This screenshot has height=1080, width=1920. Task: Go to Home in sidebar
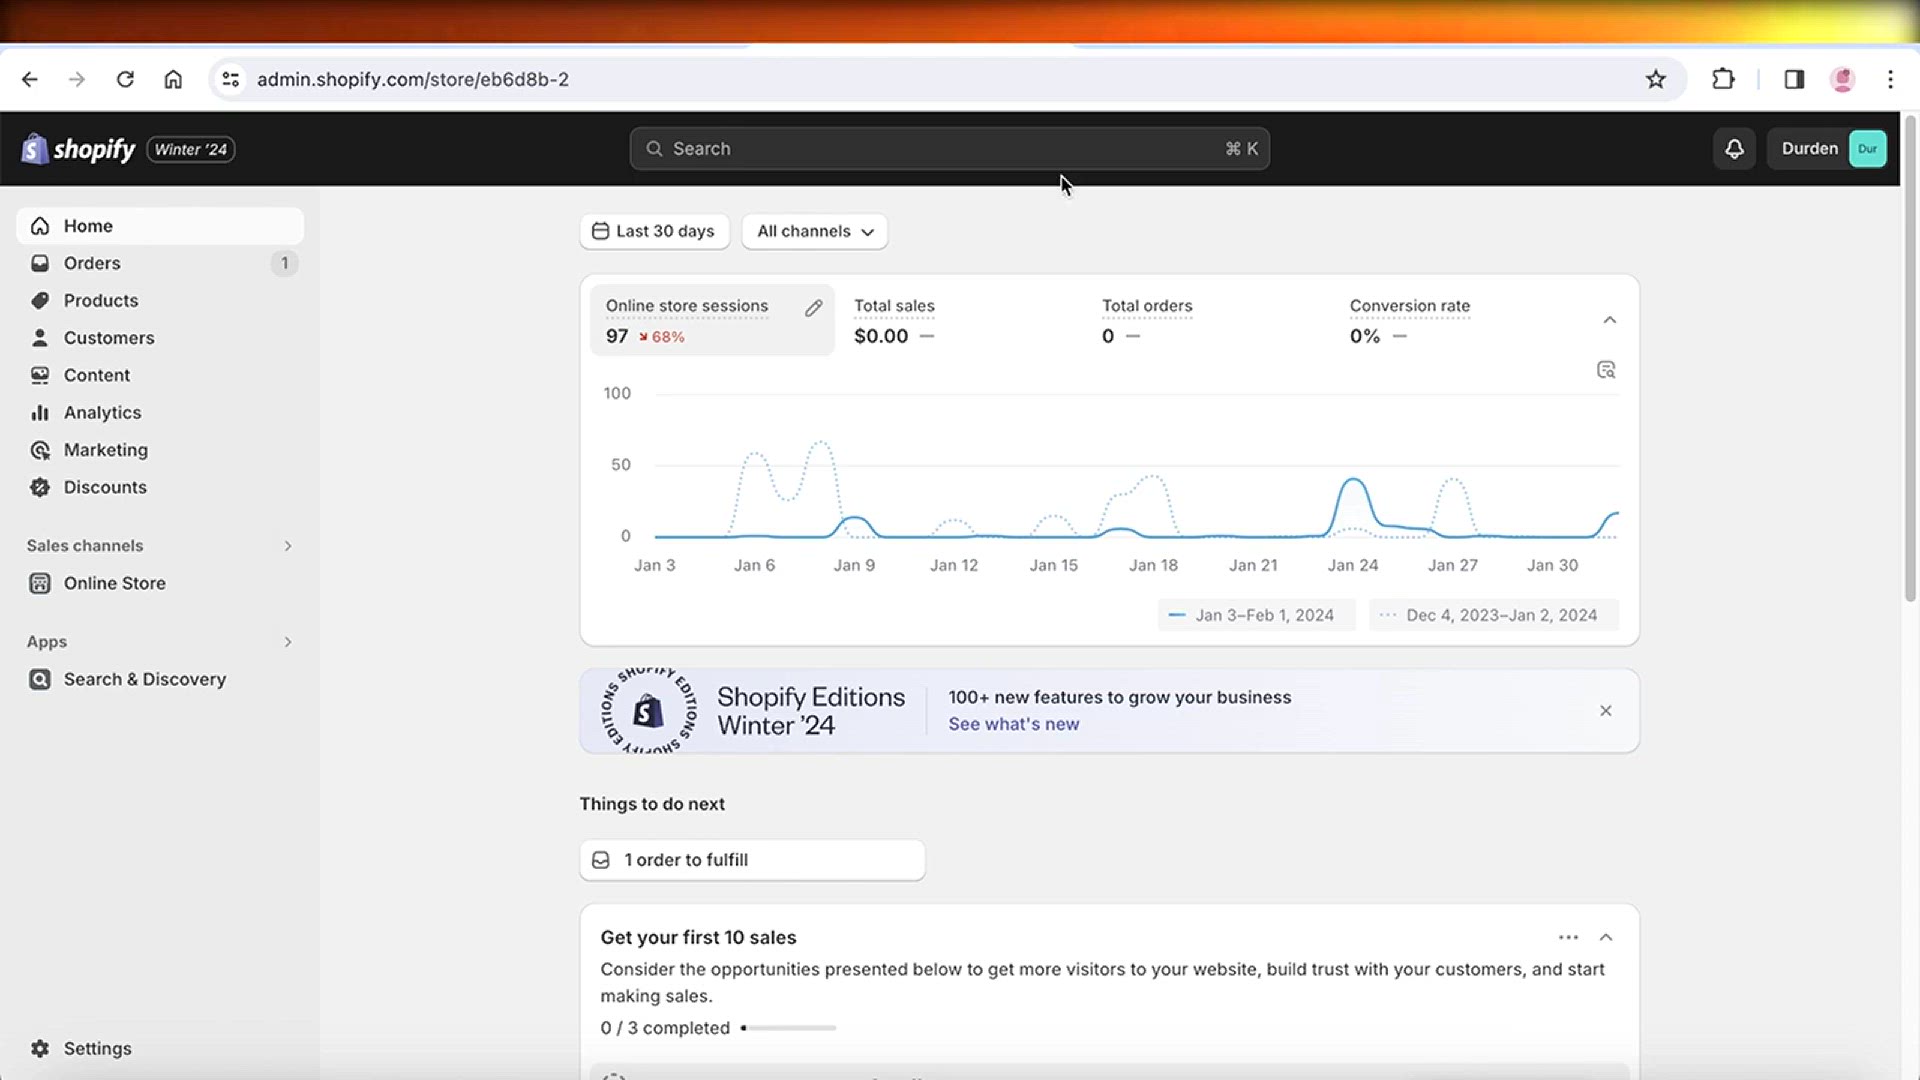(x=160, y=226)
